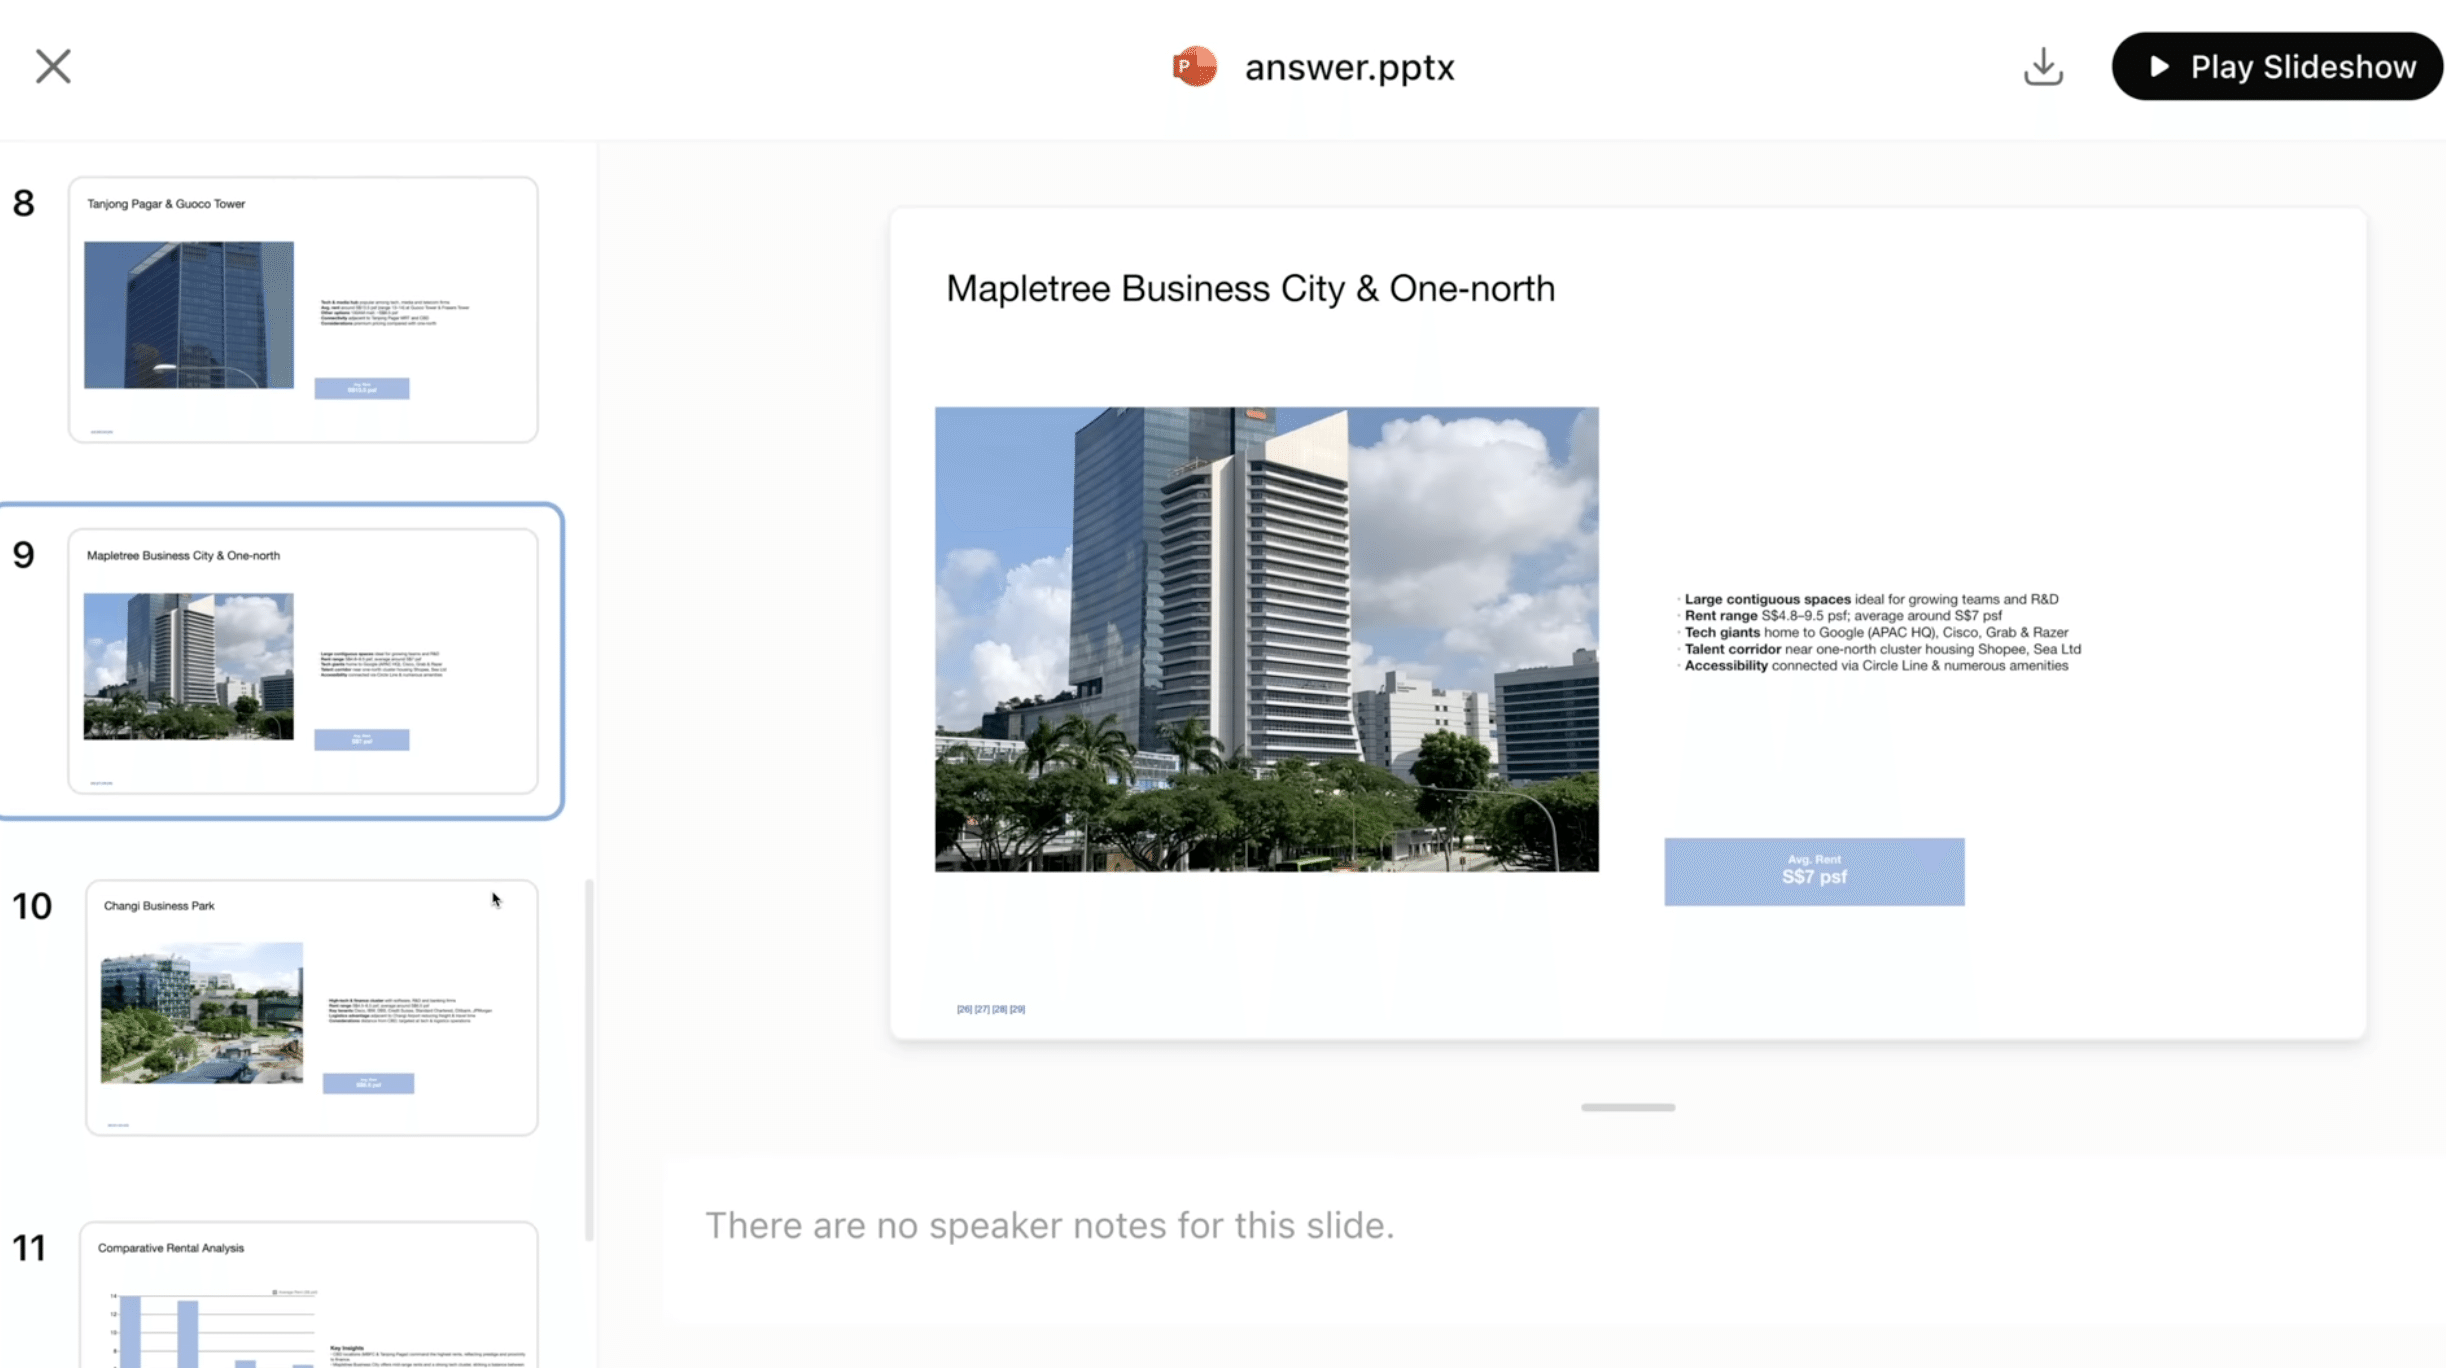Image resolution: width=2446 pixels, height=1368 pixels.
Task: Click the building photo on the slide
Action: (1266, 638)
